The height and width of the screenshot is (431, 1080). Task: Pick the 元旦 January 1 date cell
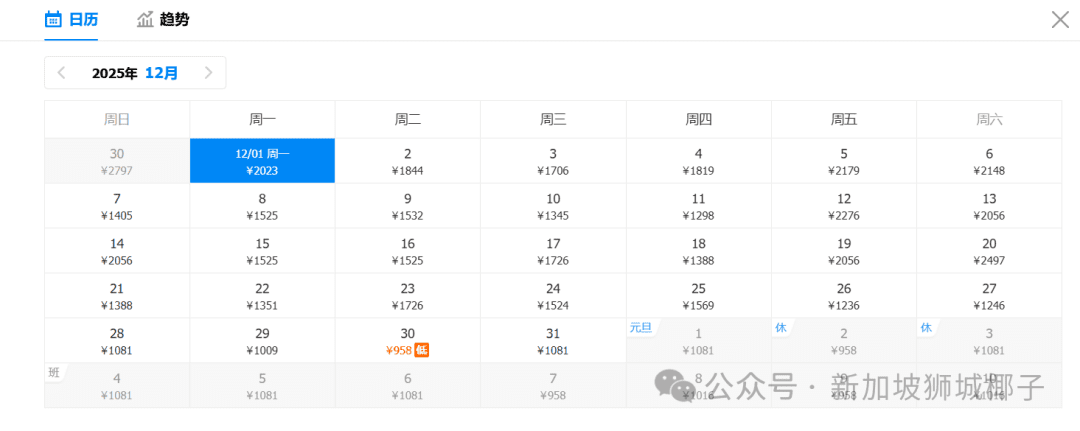[698, 341]
